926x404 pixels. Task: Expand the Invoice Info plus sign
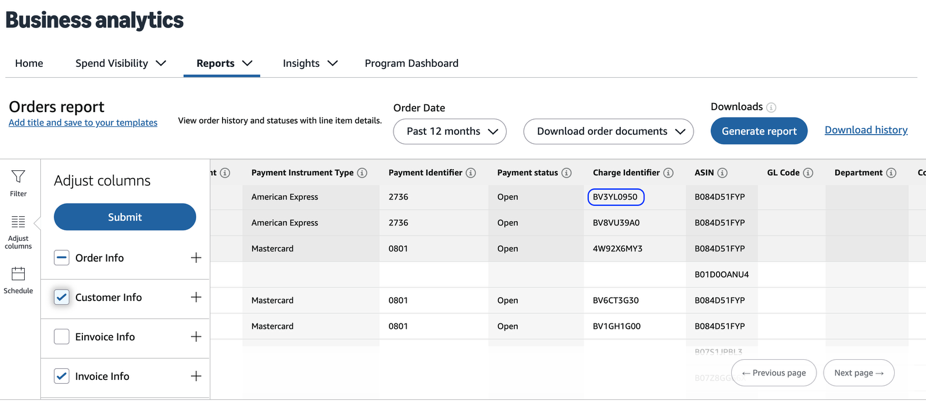point(196,376)
